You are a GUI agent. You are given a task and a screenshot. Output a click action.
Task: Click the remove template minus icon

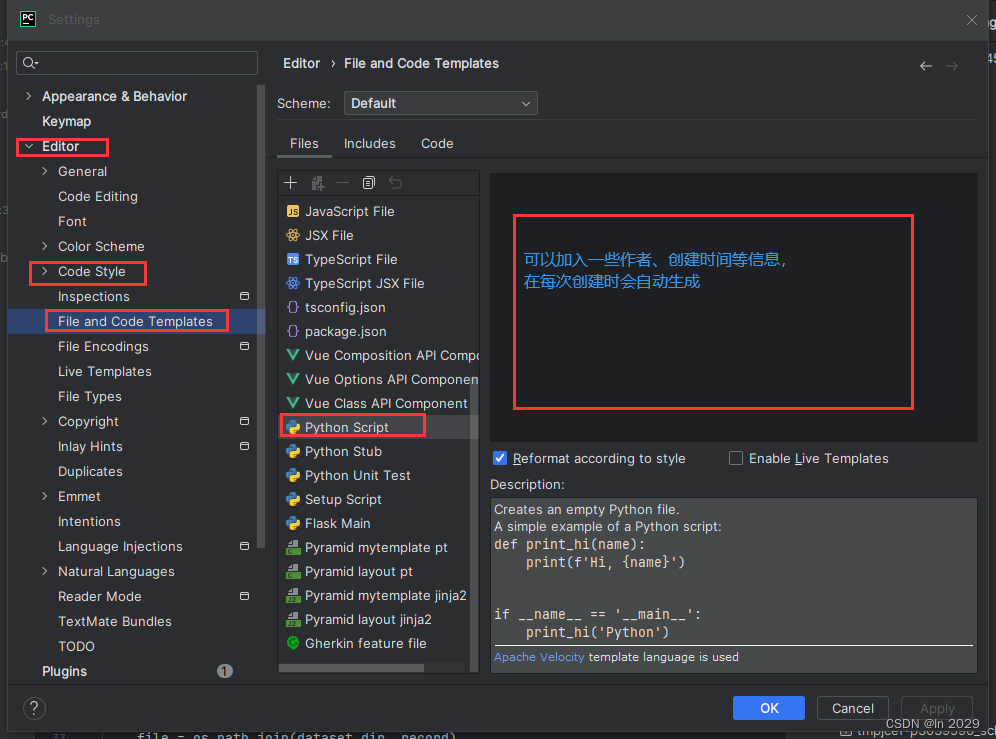(x=342, y=183)
